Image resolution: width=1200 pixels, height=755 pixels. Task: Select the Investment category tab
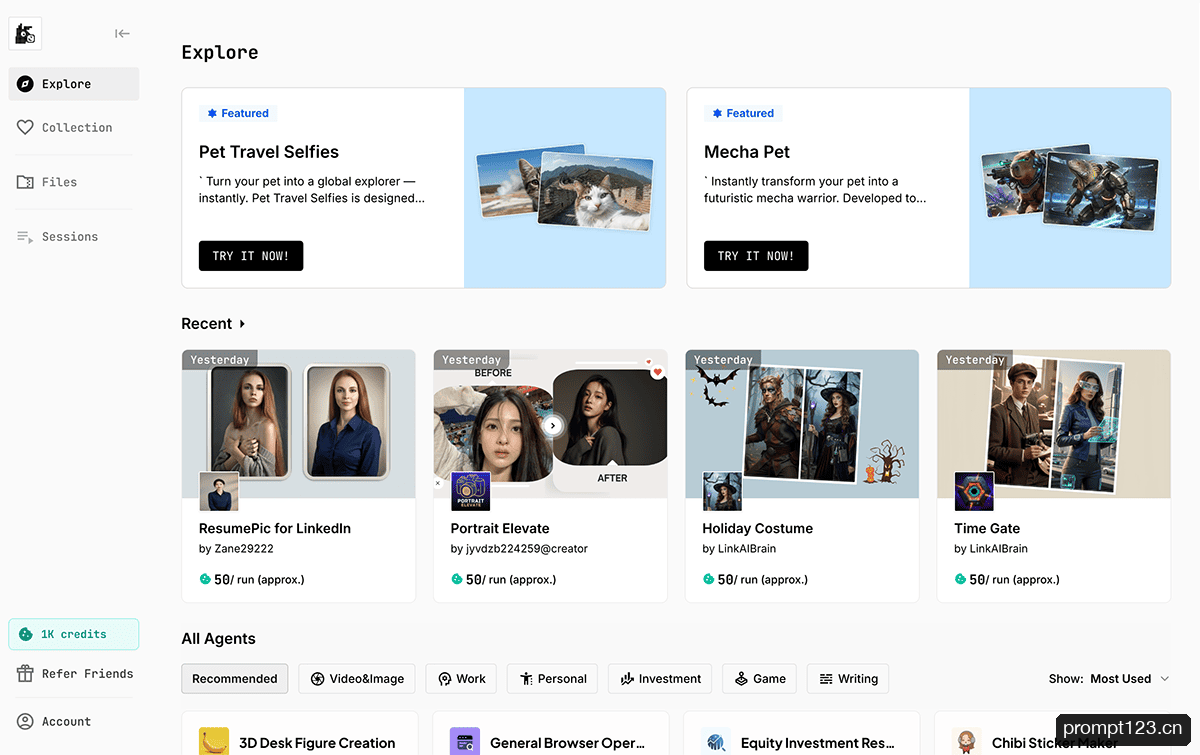(x=660, y=679)
